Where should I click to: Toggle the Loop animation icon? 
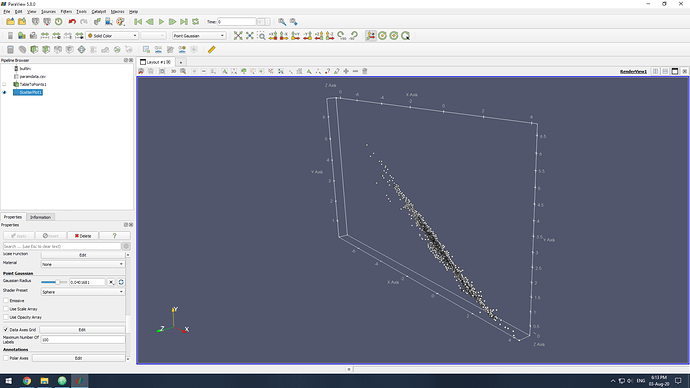pos(195,22)
